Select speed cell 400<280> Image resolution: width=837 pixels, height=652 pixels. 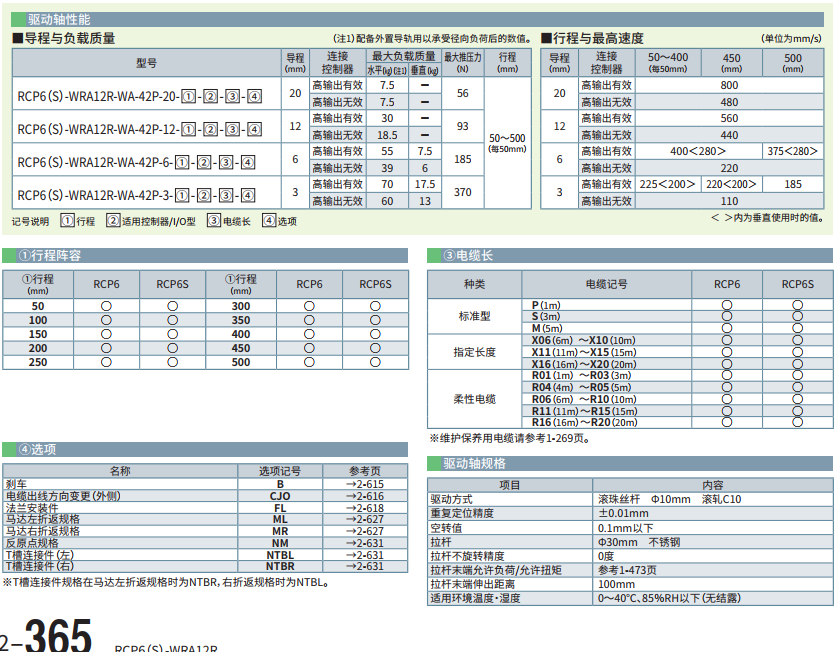coord(698,152)
